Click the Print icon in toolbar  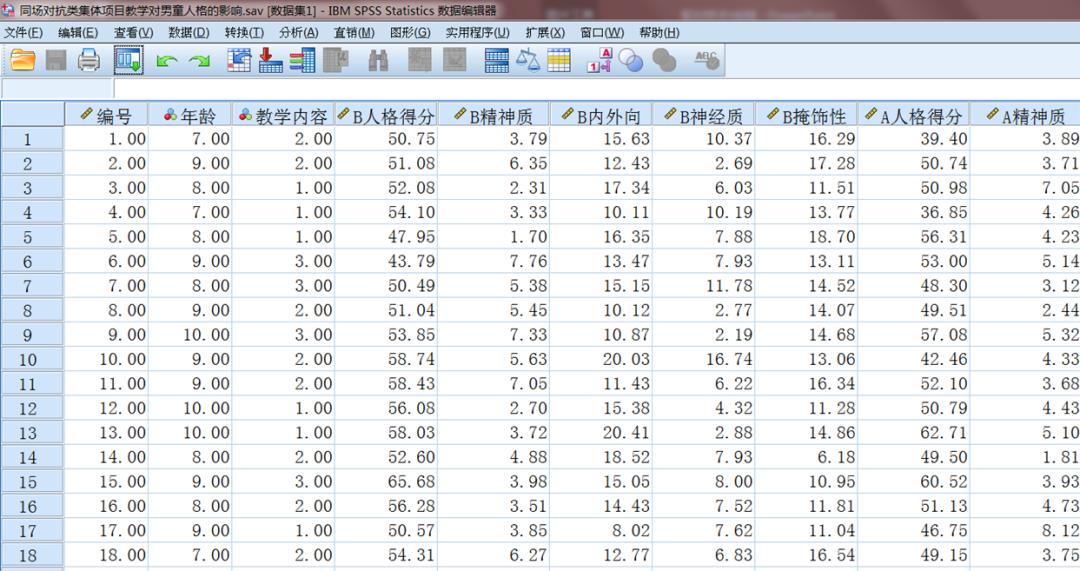click(x=89, y=61)
